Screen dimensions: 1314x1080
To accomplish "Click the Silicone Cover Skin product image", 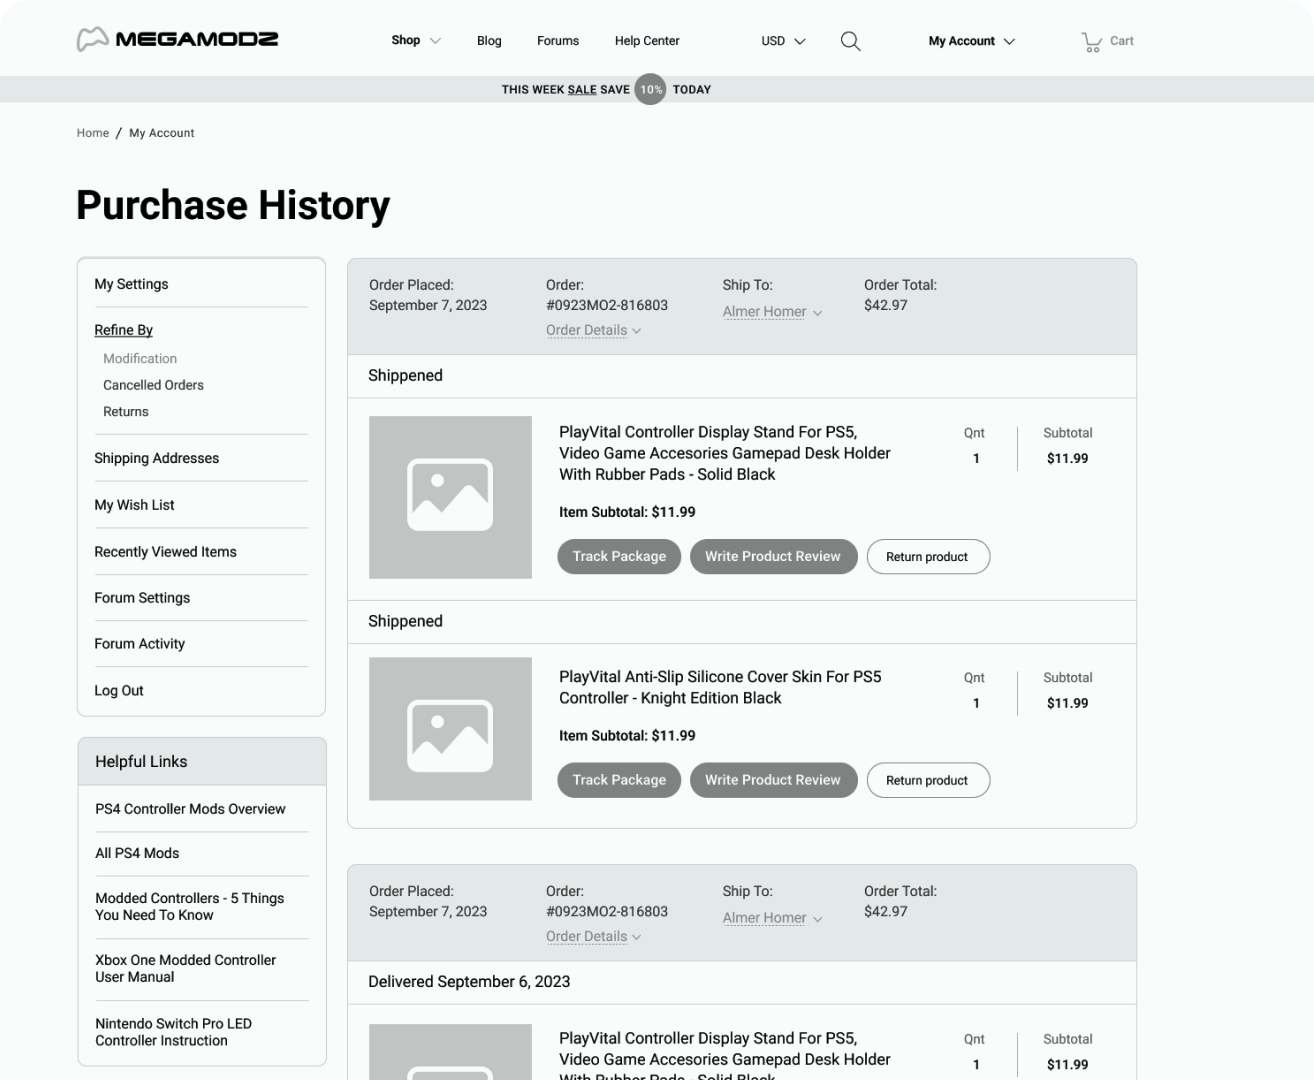I will coord(450,728).
